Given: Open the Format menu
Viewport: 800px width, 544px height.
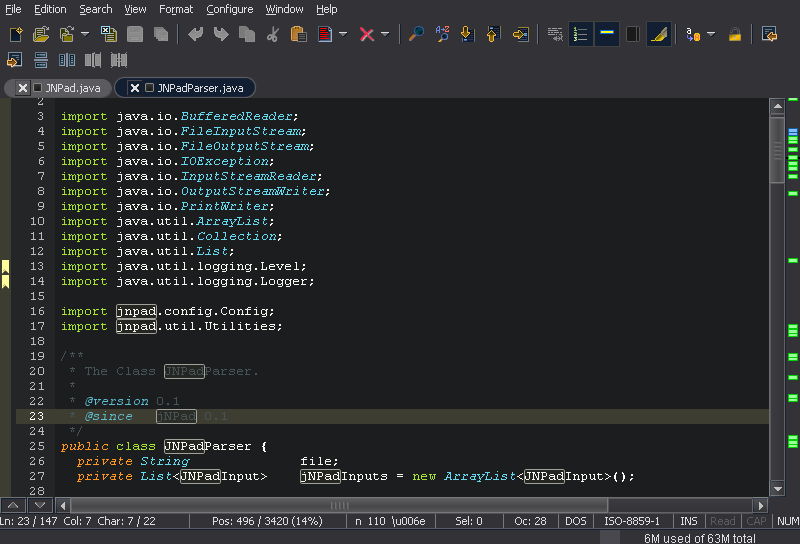Looking at the screenshot, I should coord(176,9).
